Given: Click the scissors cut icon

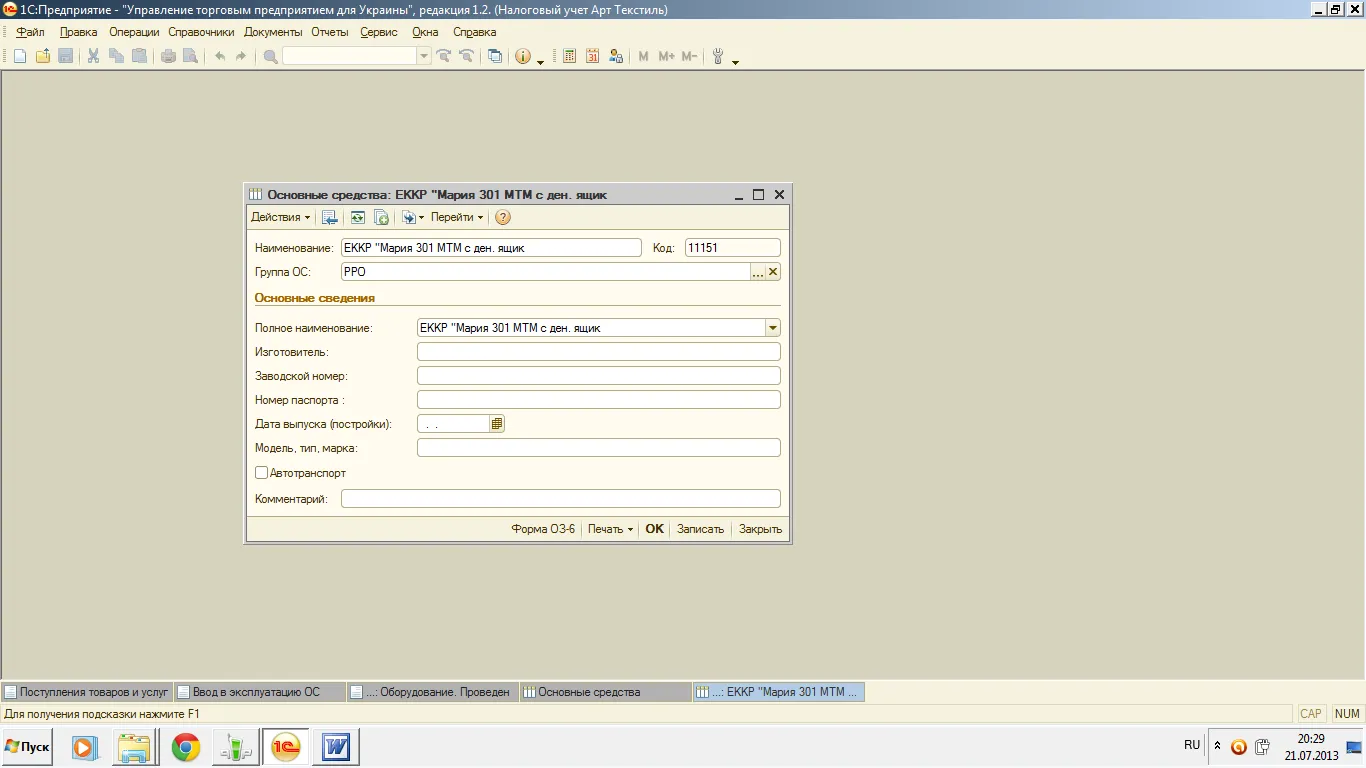Looking at the screenshot, I should [x=93, y=56].
